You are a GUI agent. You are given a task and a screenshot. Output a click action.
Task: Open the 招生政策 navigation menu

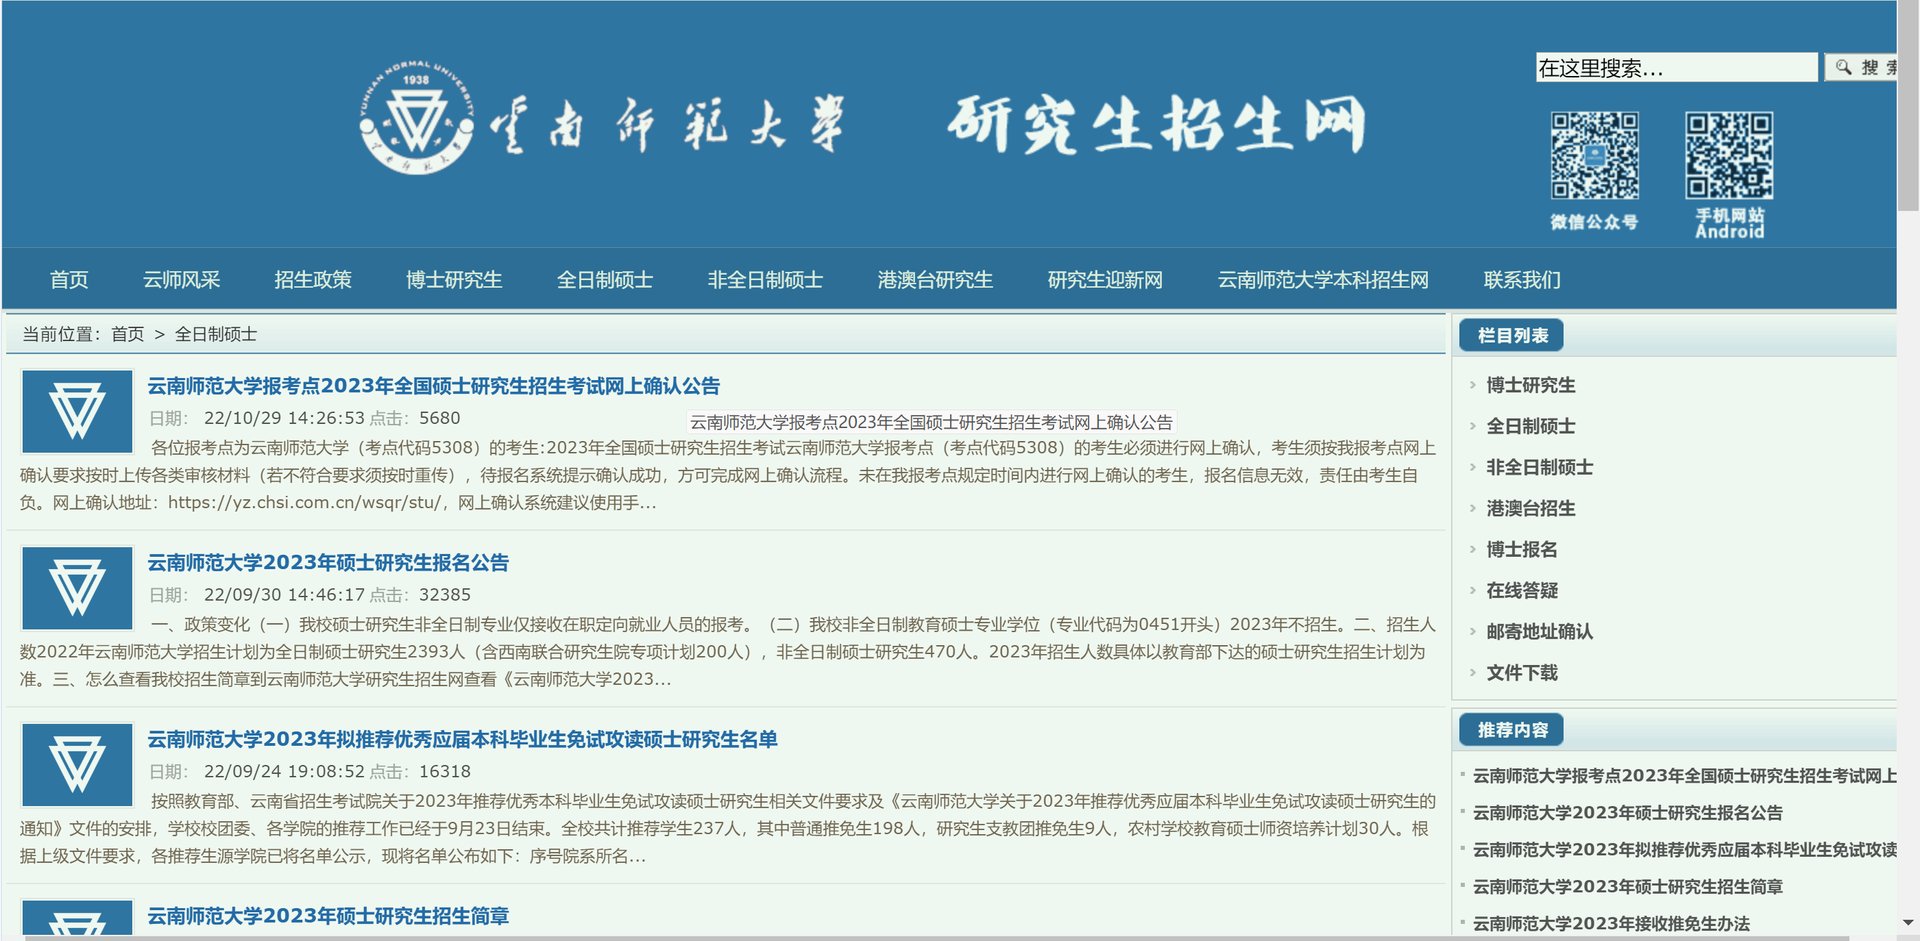[313, 280]
